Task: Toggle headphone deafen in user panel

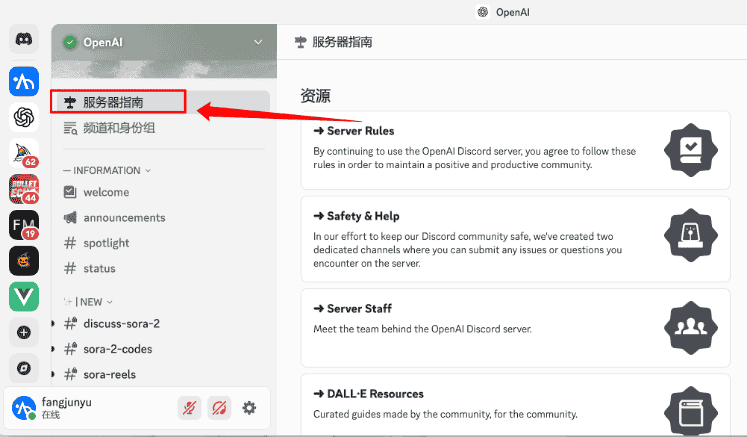Action: click(x=219, y=408)
